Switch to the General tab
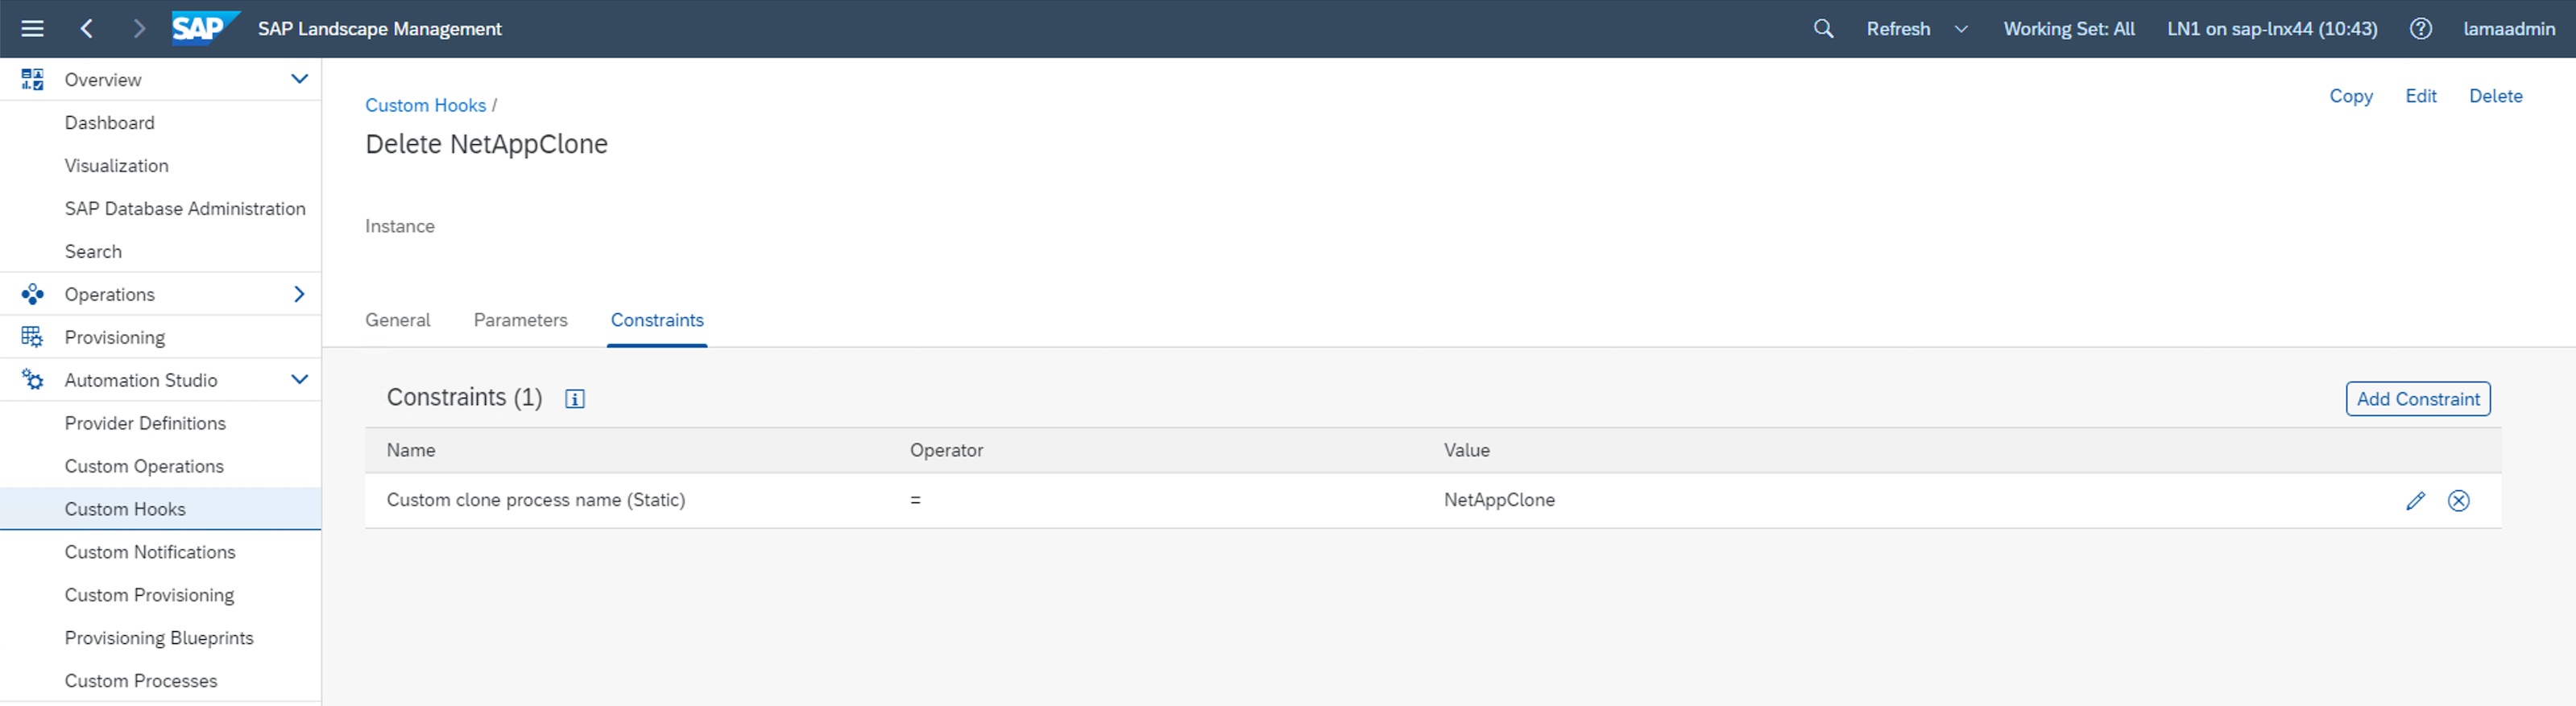Screen dimensions: 2576x706 (397, 320)
